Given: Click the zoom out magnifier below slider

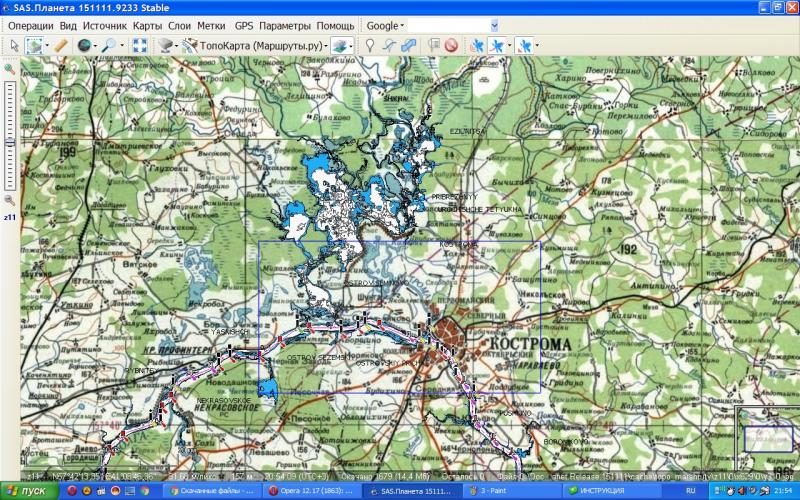Looking at the screenshot, I should click(x=9, y=200).
